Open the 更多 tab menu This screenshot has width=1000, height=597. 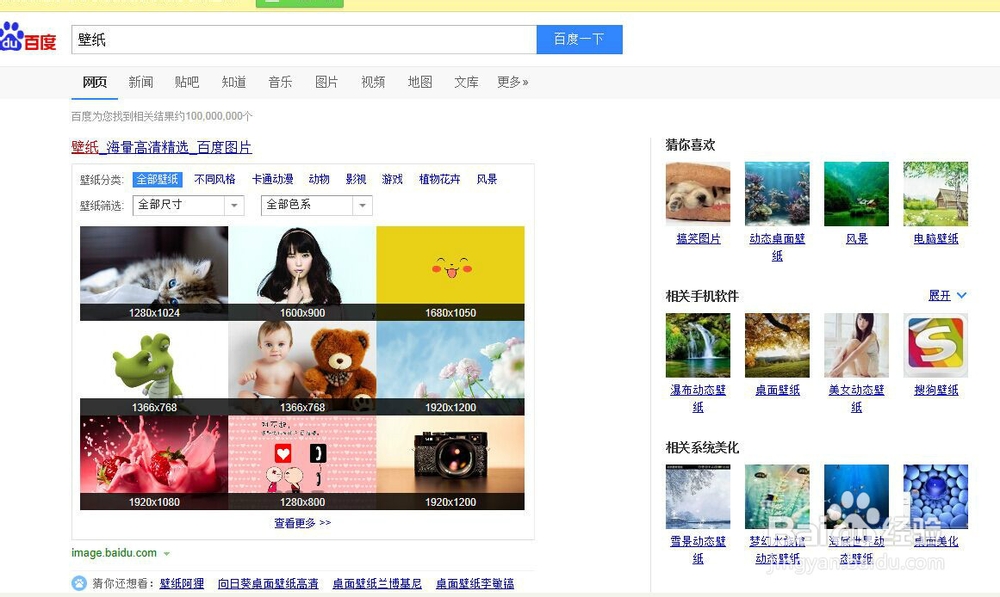coord(512,83)
